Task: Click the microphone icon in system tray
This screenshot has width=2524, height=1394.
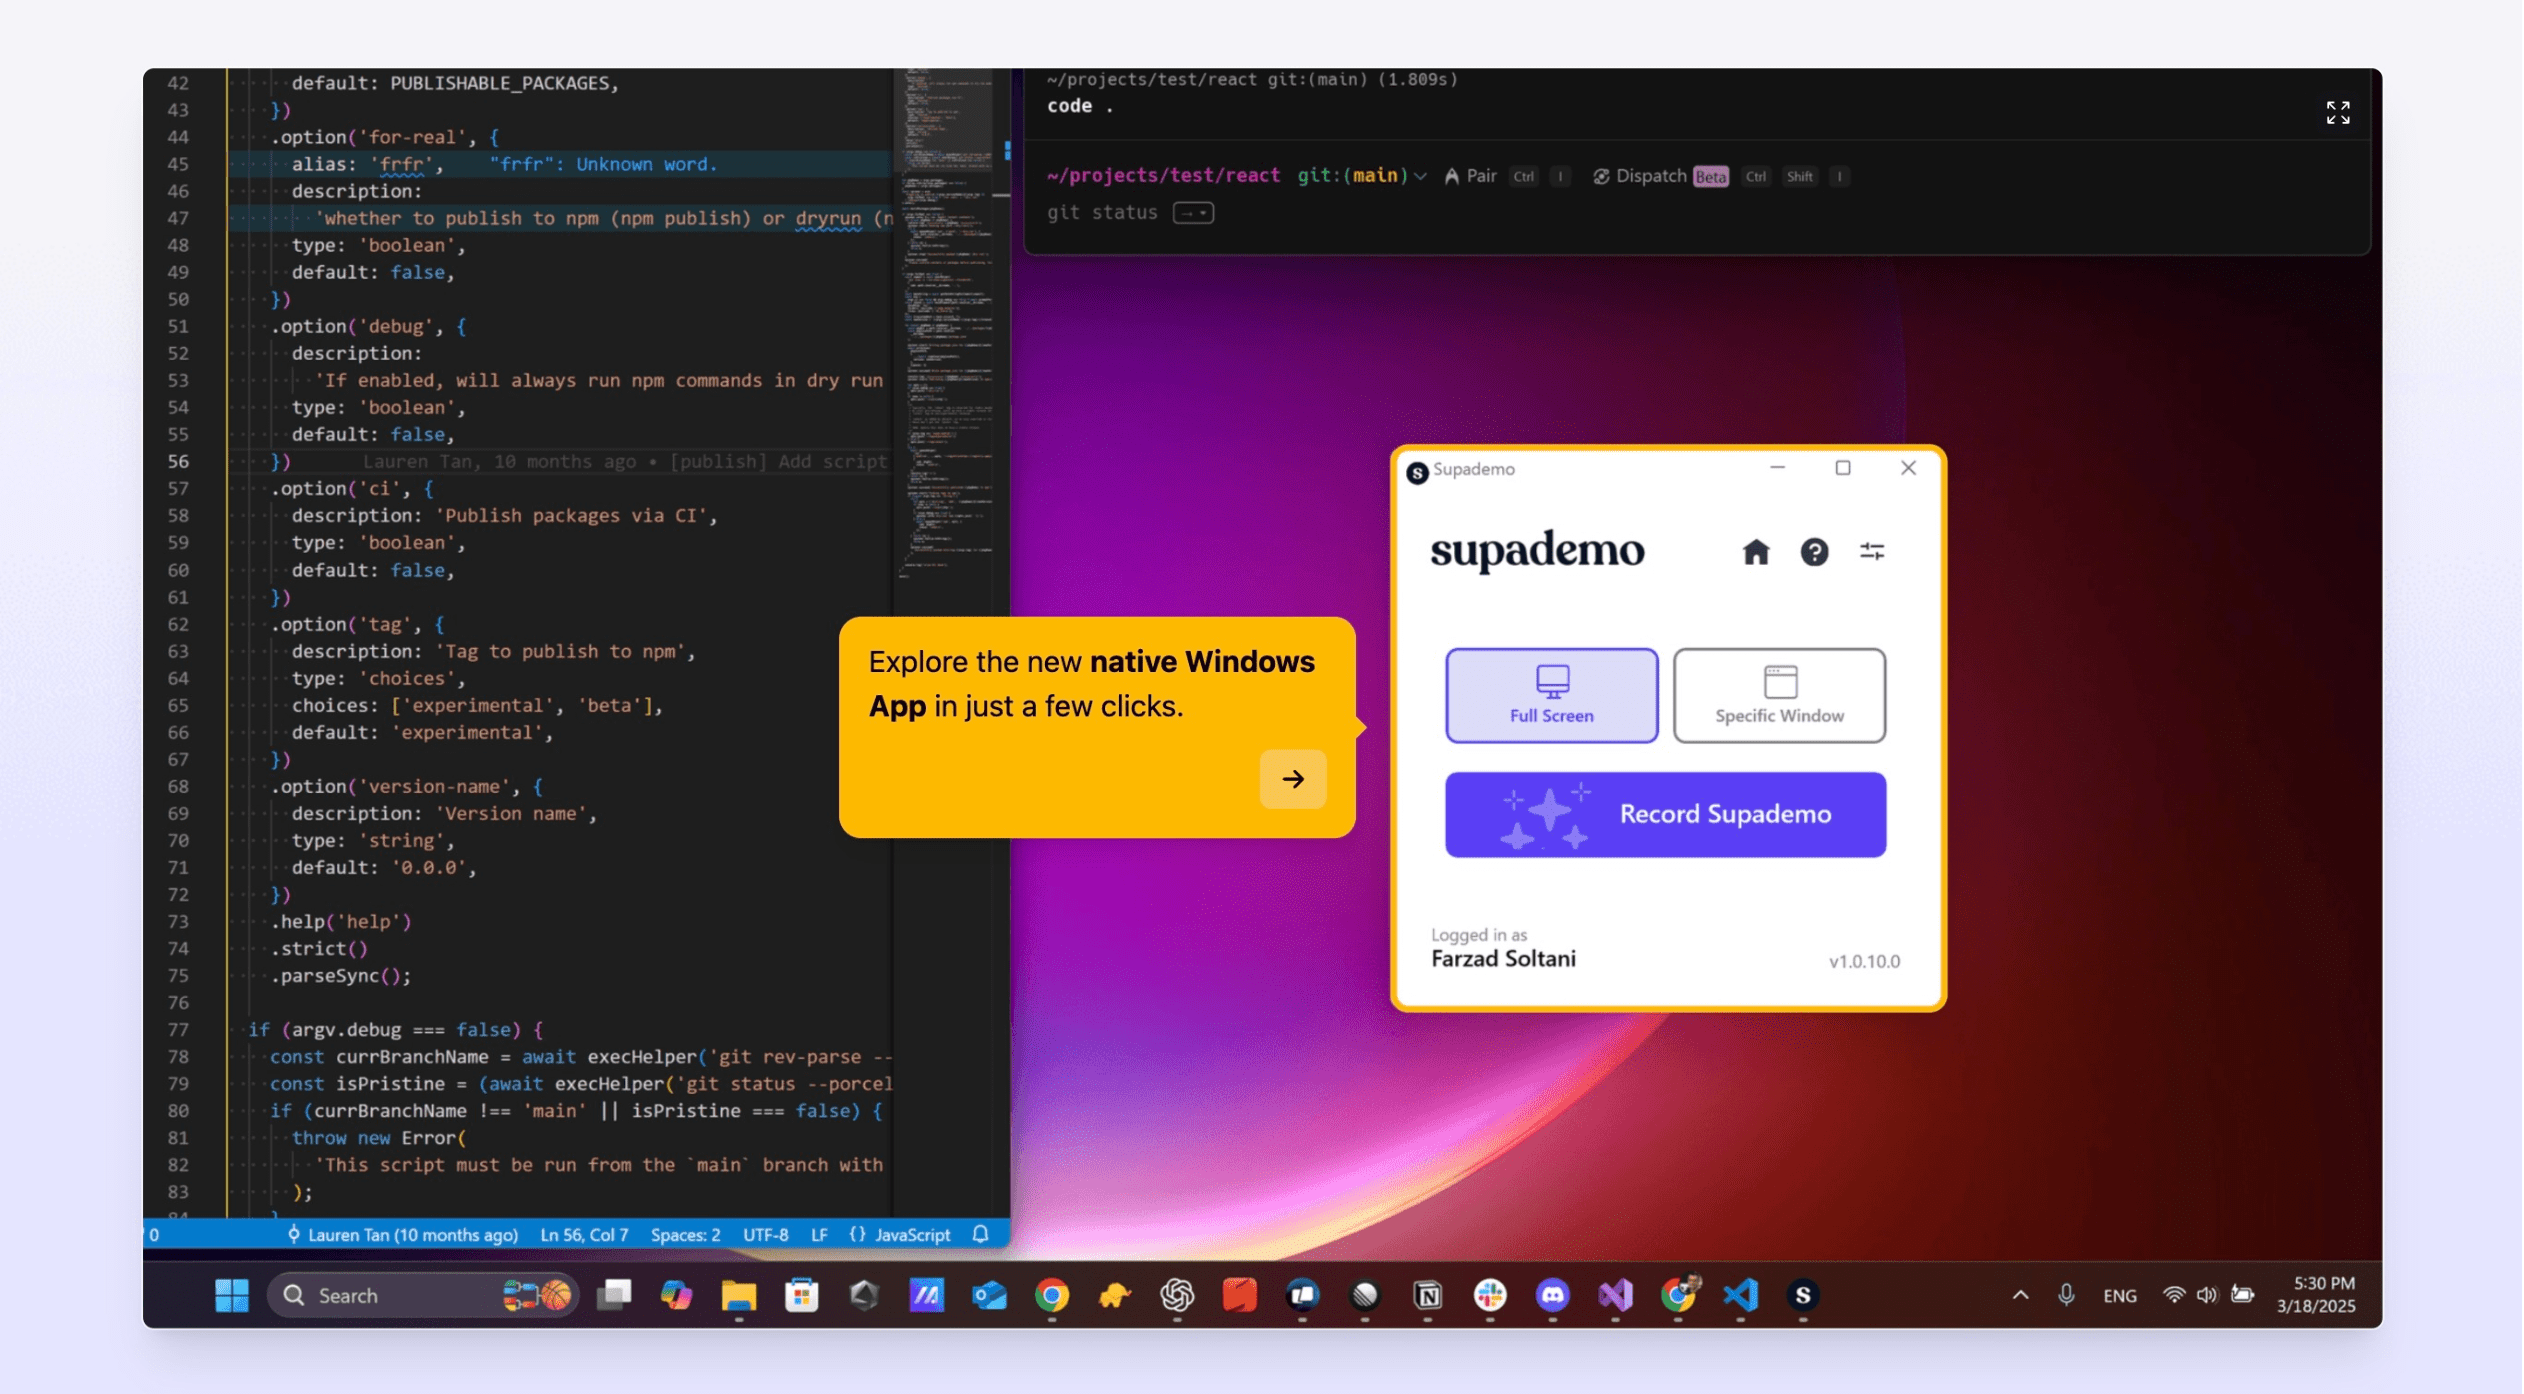Action: (2066, 1295)
